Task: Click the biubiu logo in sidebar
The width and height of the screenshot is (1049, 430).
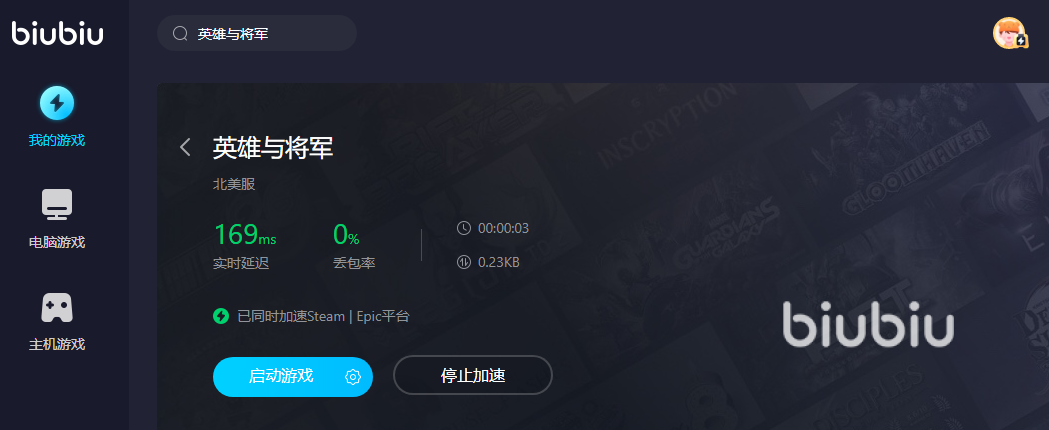Action: pyautogui.click(x=58, y=32)
